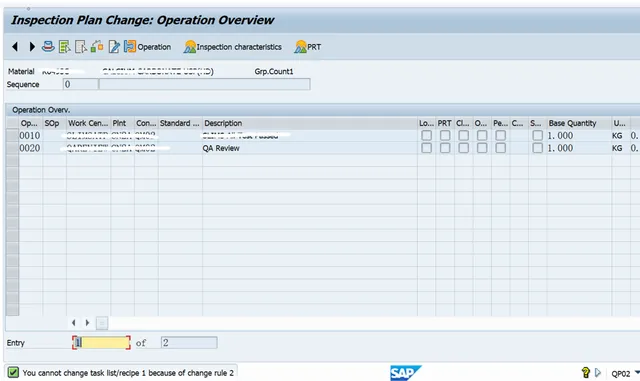Screen dimensions: 640x381
Task: Click the grey list-with-arrow toolbar icon
Action: [x=81, y=47]
